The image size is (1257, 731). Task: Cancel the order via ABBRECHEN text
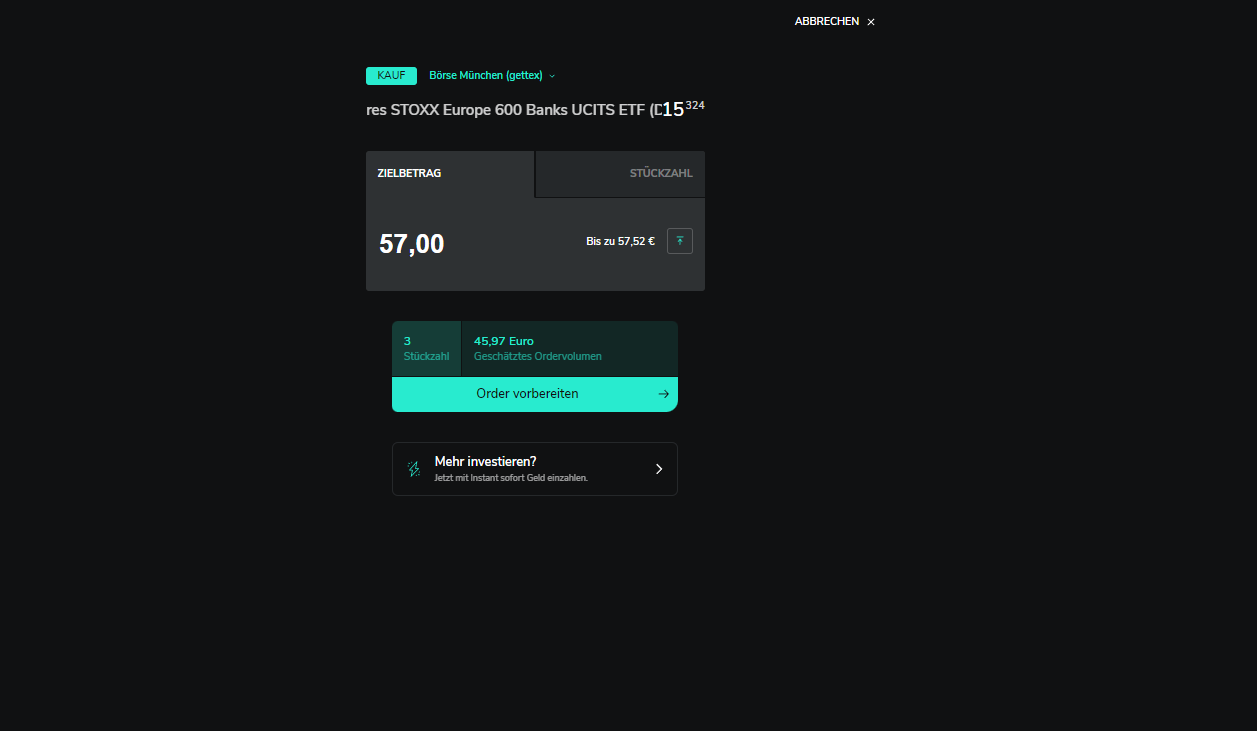tap(826, 22)
